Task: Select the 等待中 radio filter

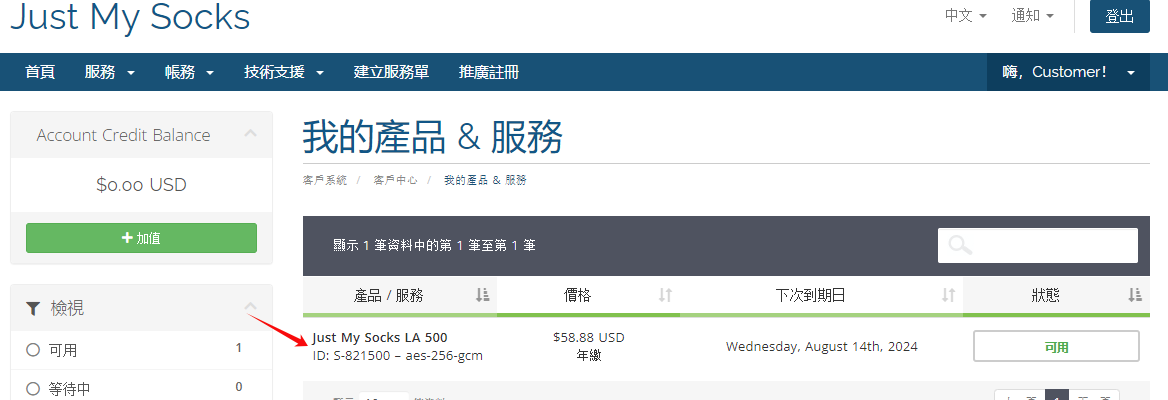Action: pyautogui.click(x=33, y=388)
